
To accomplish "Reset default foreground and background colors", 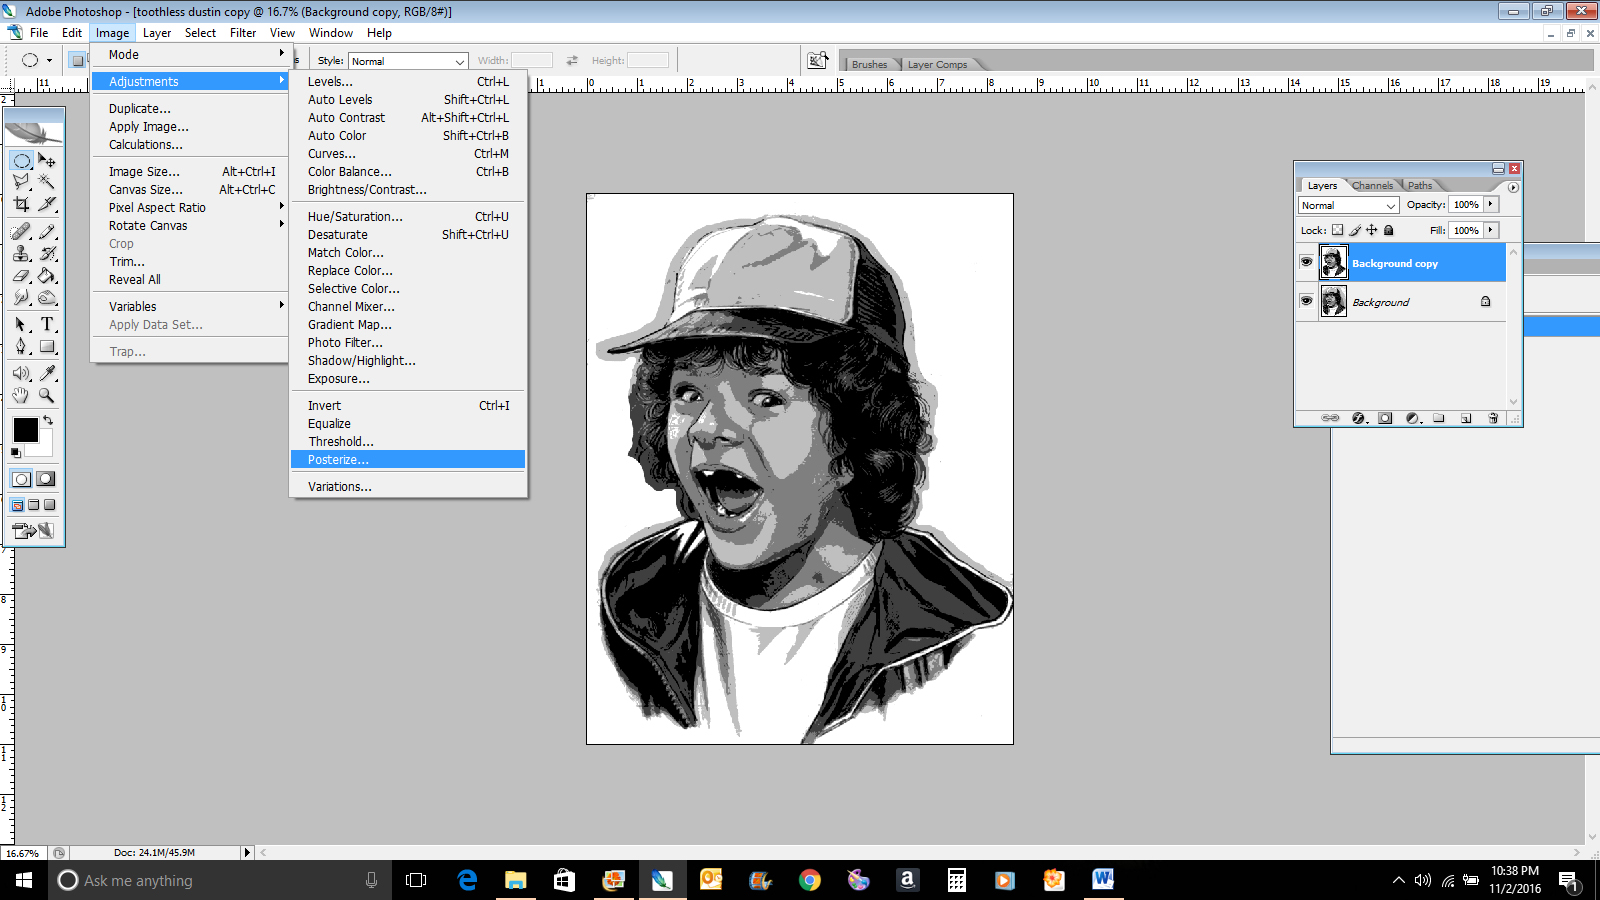I will pos(16,453).
